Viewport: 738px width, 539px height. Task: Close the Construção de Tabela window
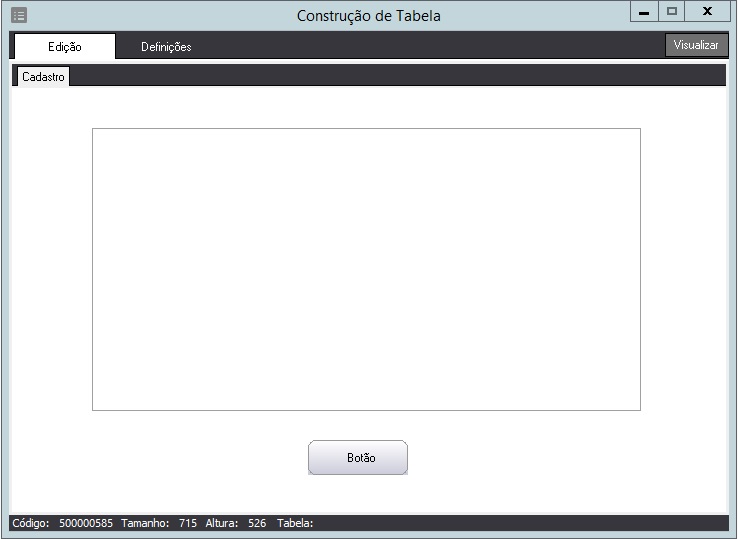[x=708, y=12]
